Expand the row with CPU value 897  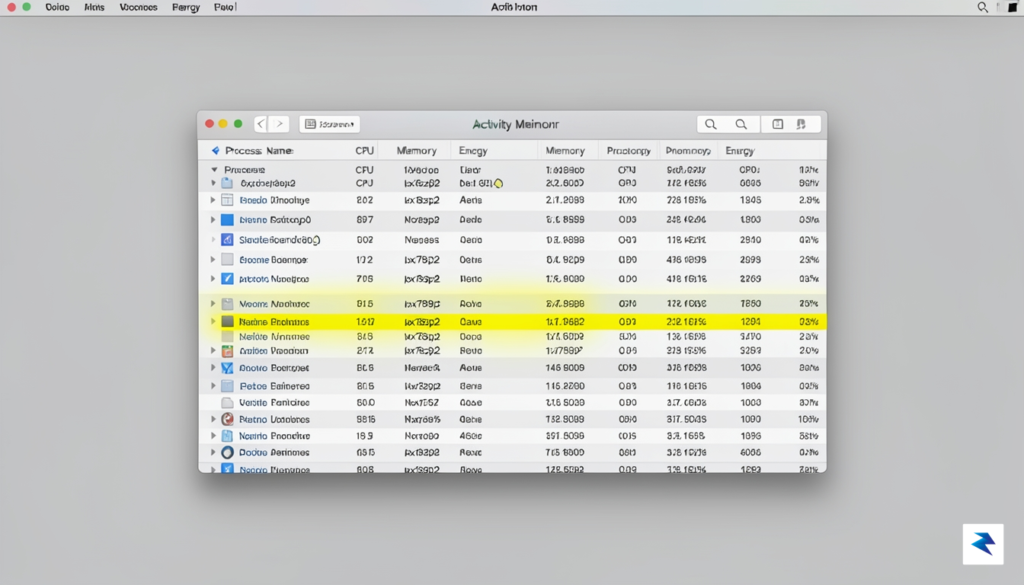click(x=213, y=220)
